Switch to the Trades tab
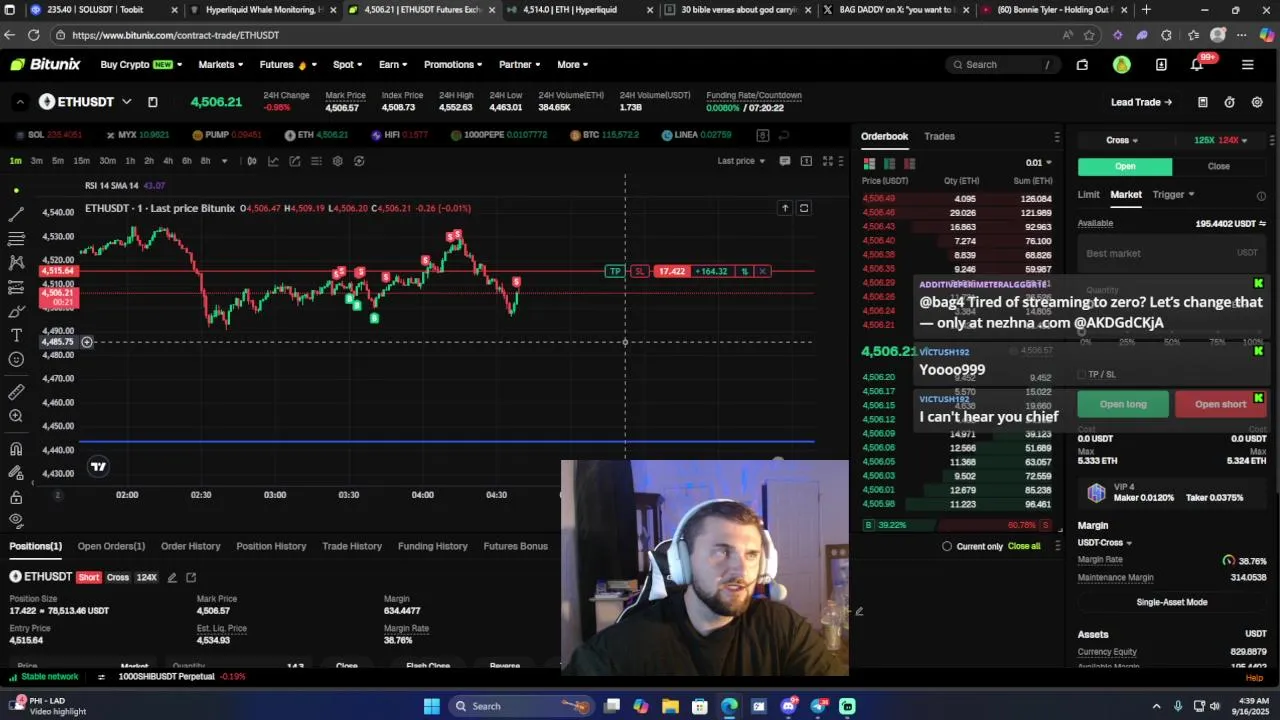 pos(939,137)
